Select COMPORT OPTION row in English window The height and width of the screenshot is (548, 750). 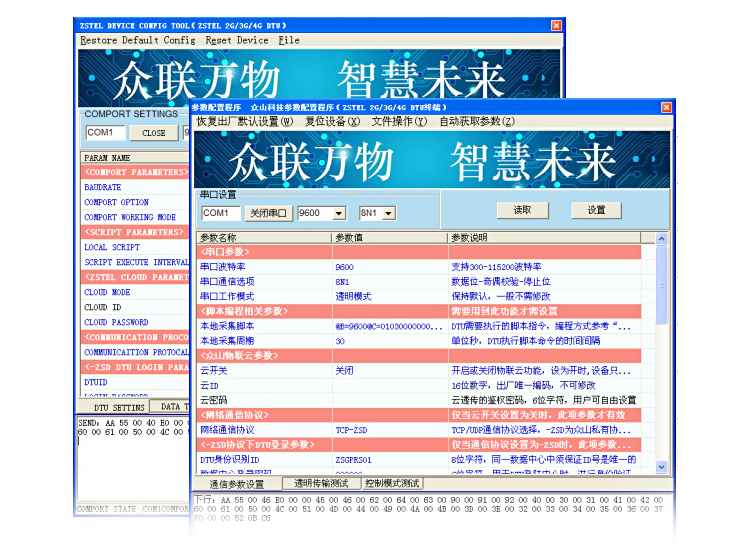click(x=135, y=202)
